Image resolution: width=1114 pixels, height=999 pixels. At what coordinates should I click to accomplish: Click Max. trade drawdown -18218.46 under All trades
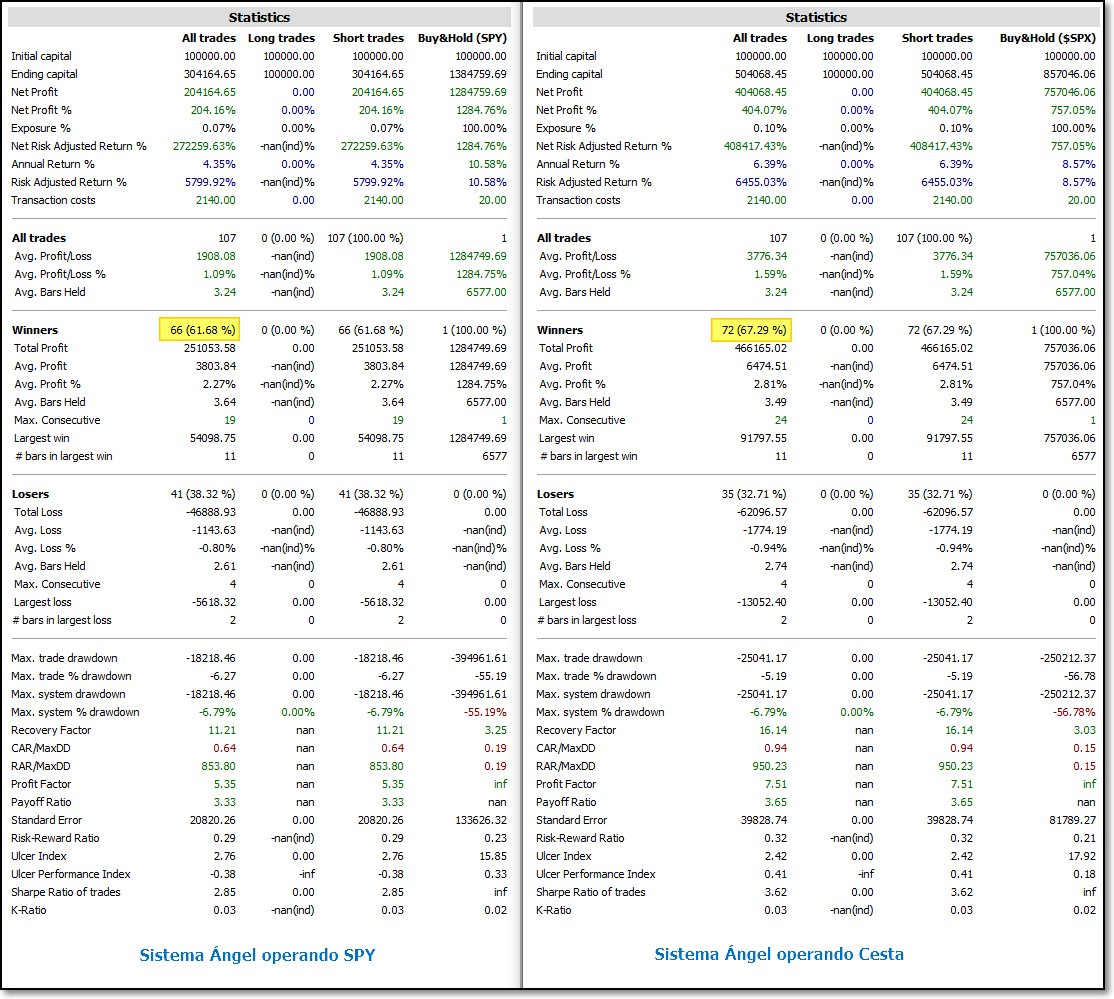210,658
